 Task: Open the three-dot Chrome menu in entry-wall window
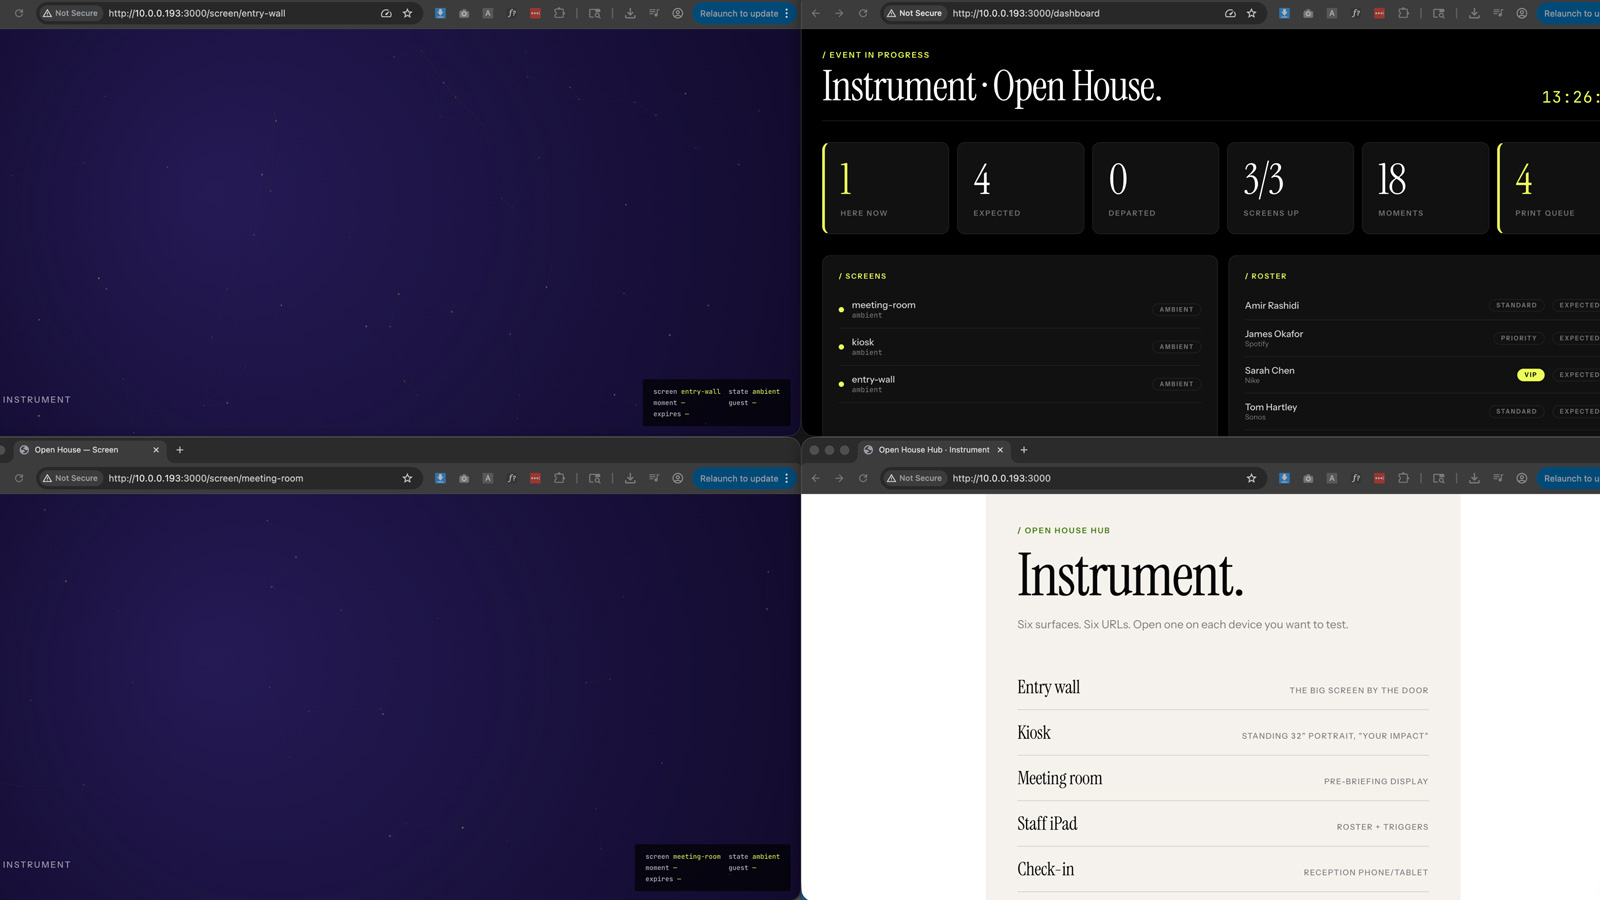pyautogui.click(x=787, y=13)
